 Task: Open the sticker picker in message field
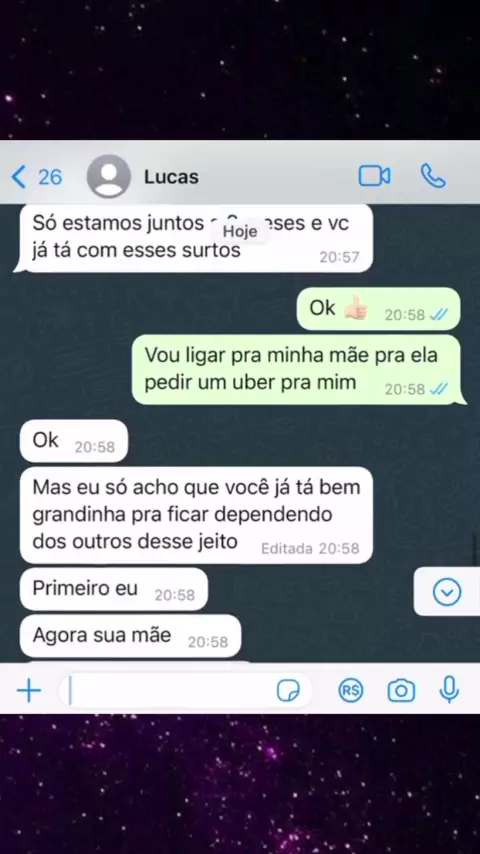point(288,691)
